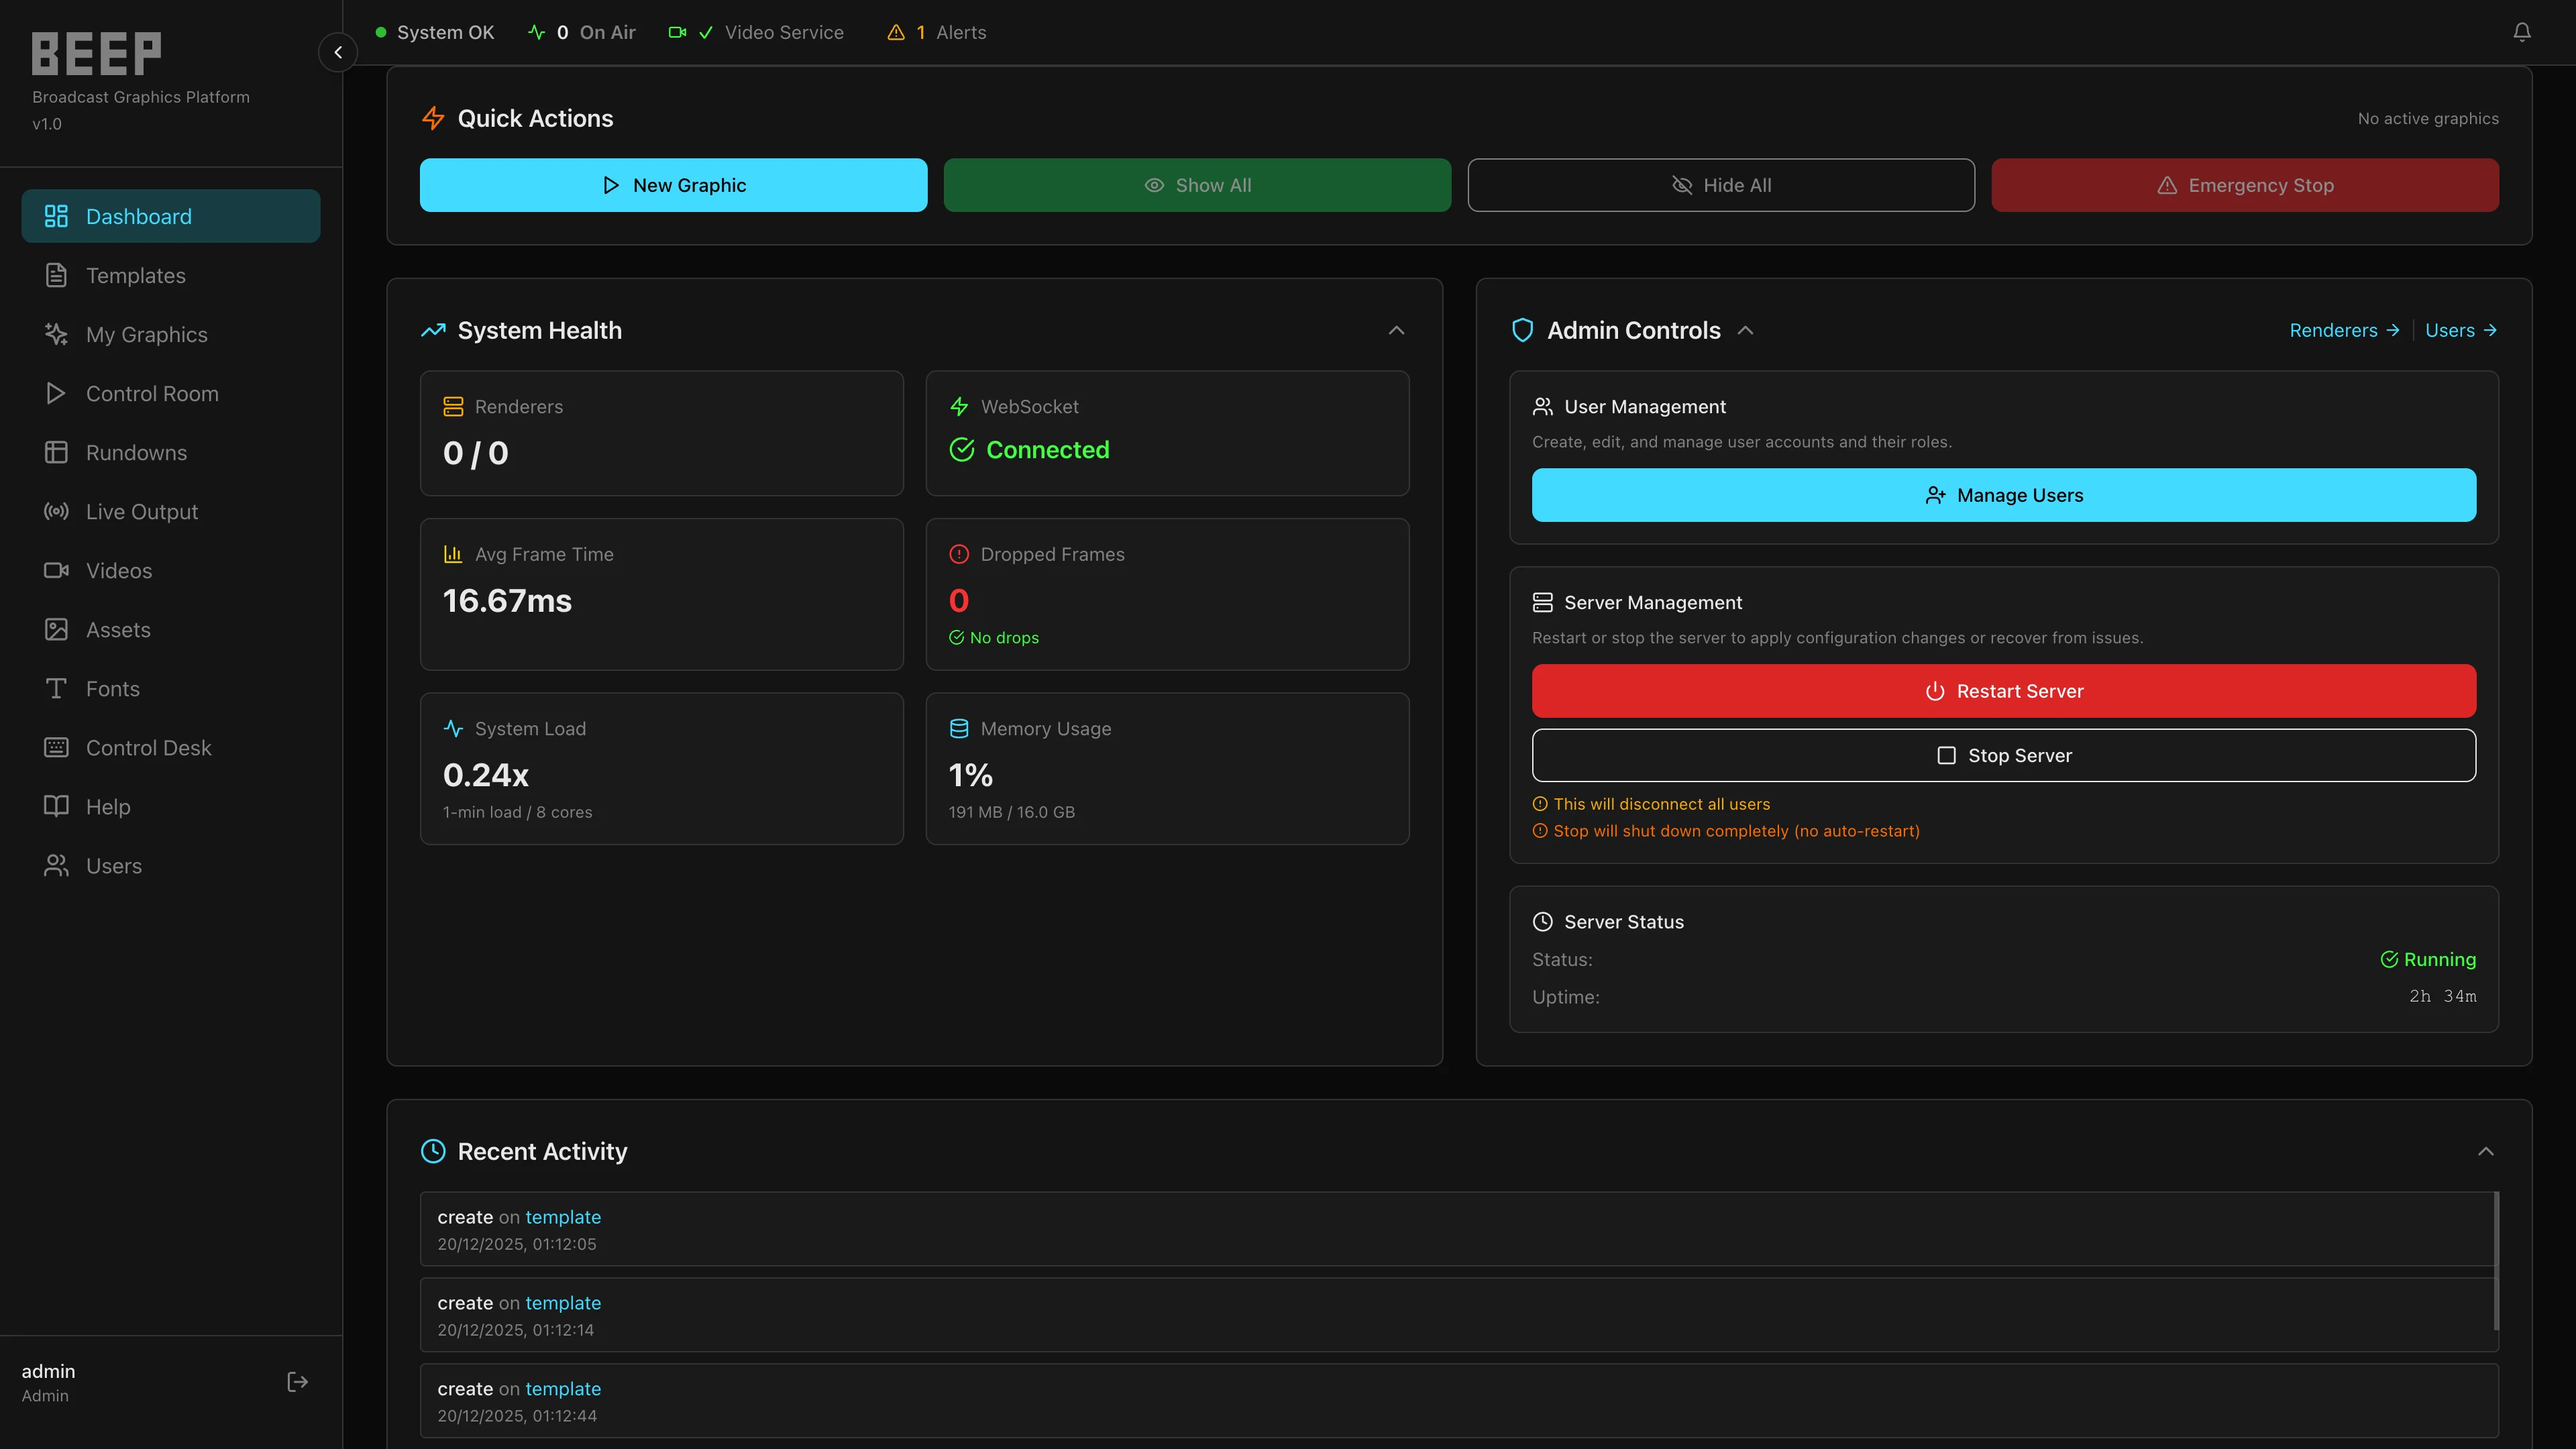Open the Dashboard page
This screenshot has height=1449, width=2576.
tap(171, 216)
